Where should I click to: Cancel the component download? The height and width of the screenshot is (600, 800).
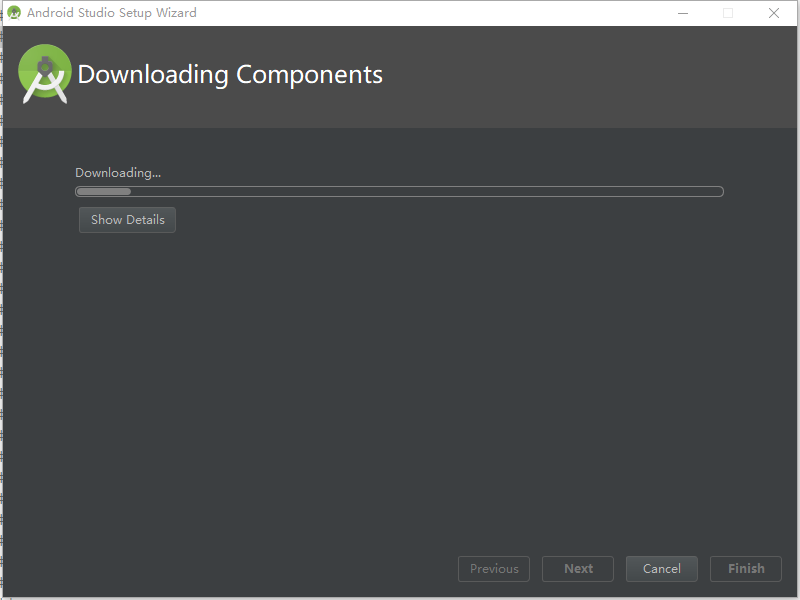(661, 568)
